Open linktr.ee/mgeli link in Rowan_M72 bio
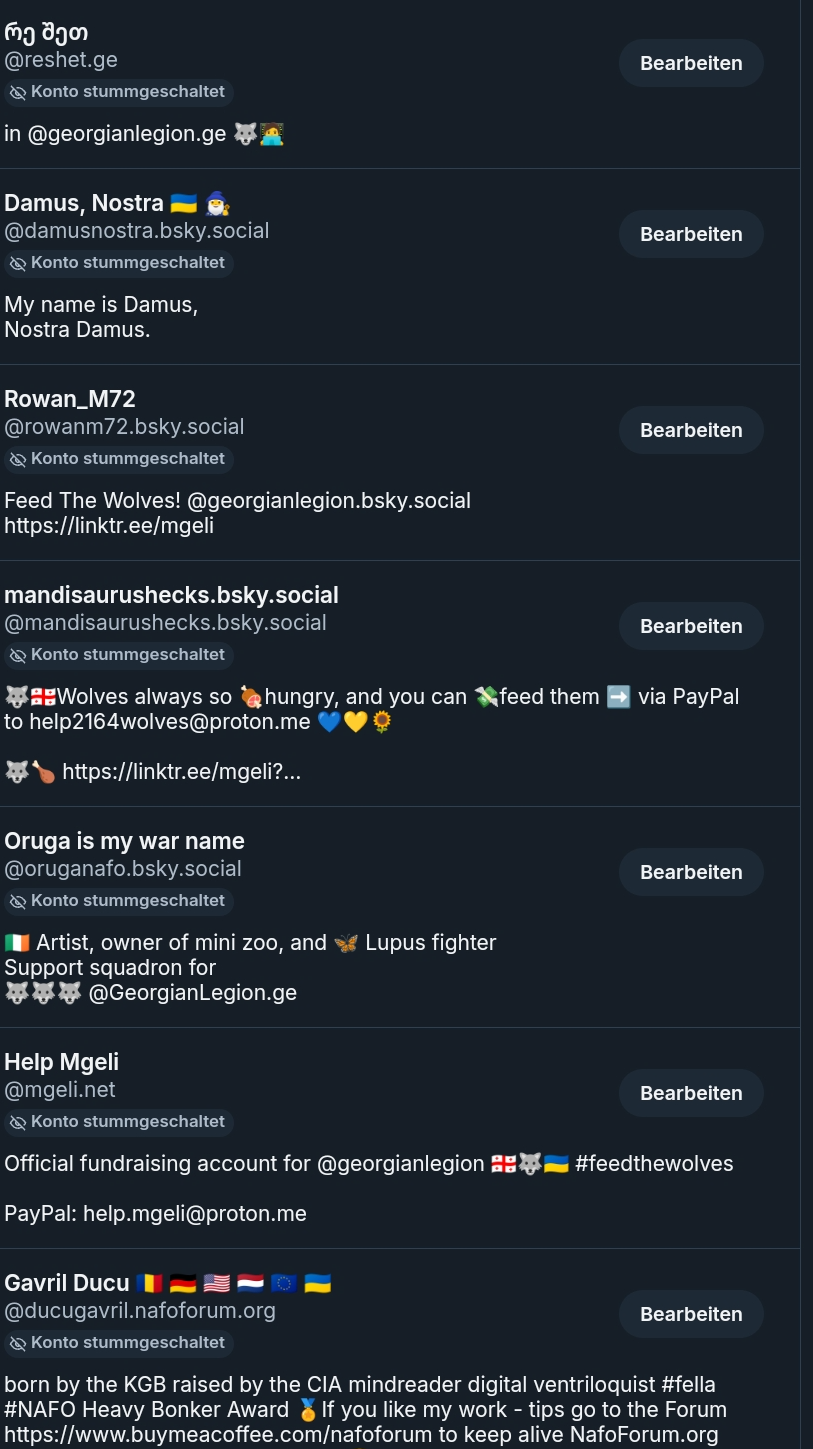 point(109,525)
